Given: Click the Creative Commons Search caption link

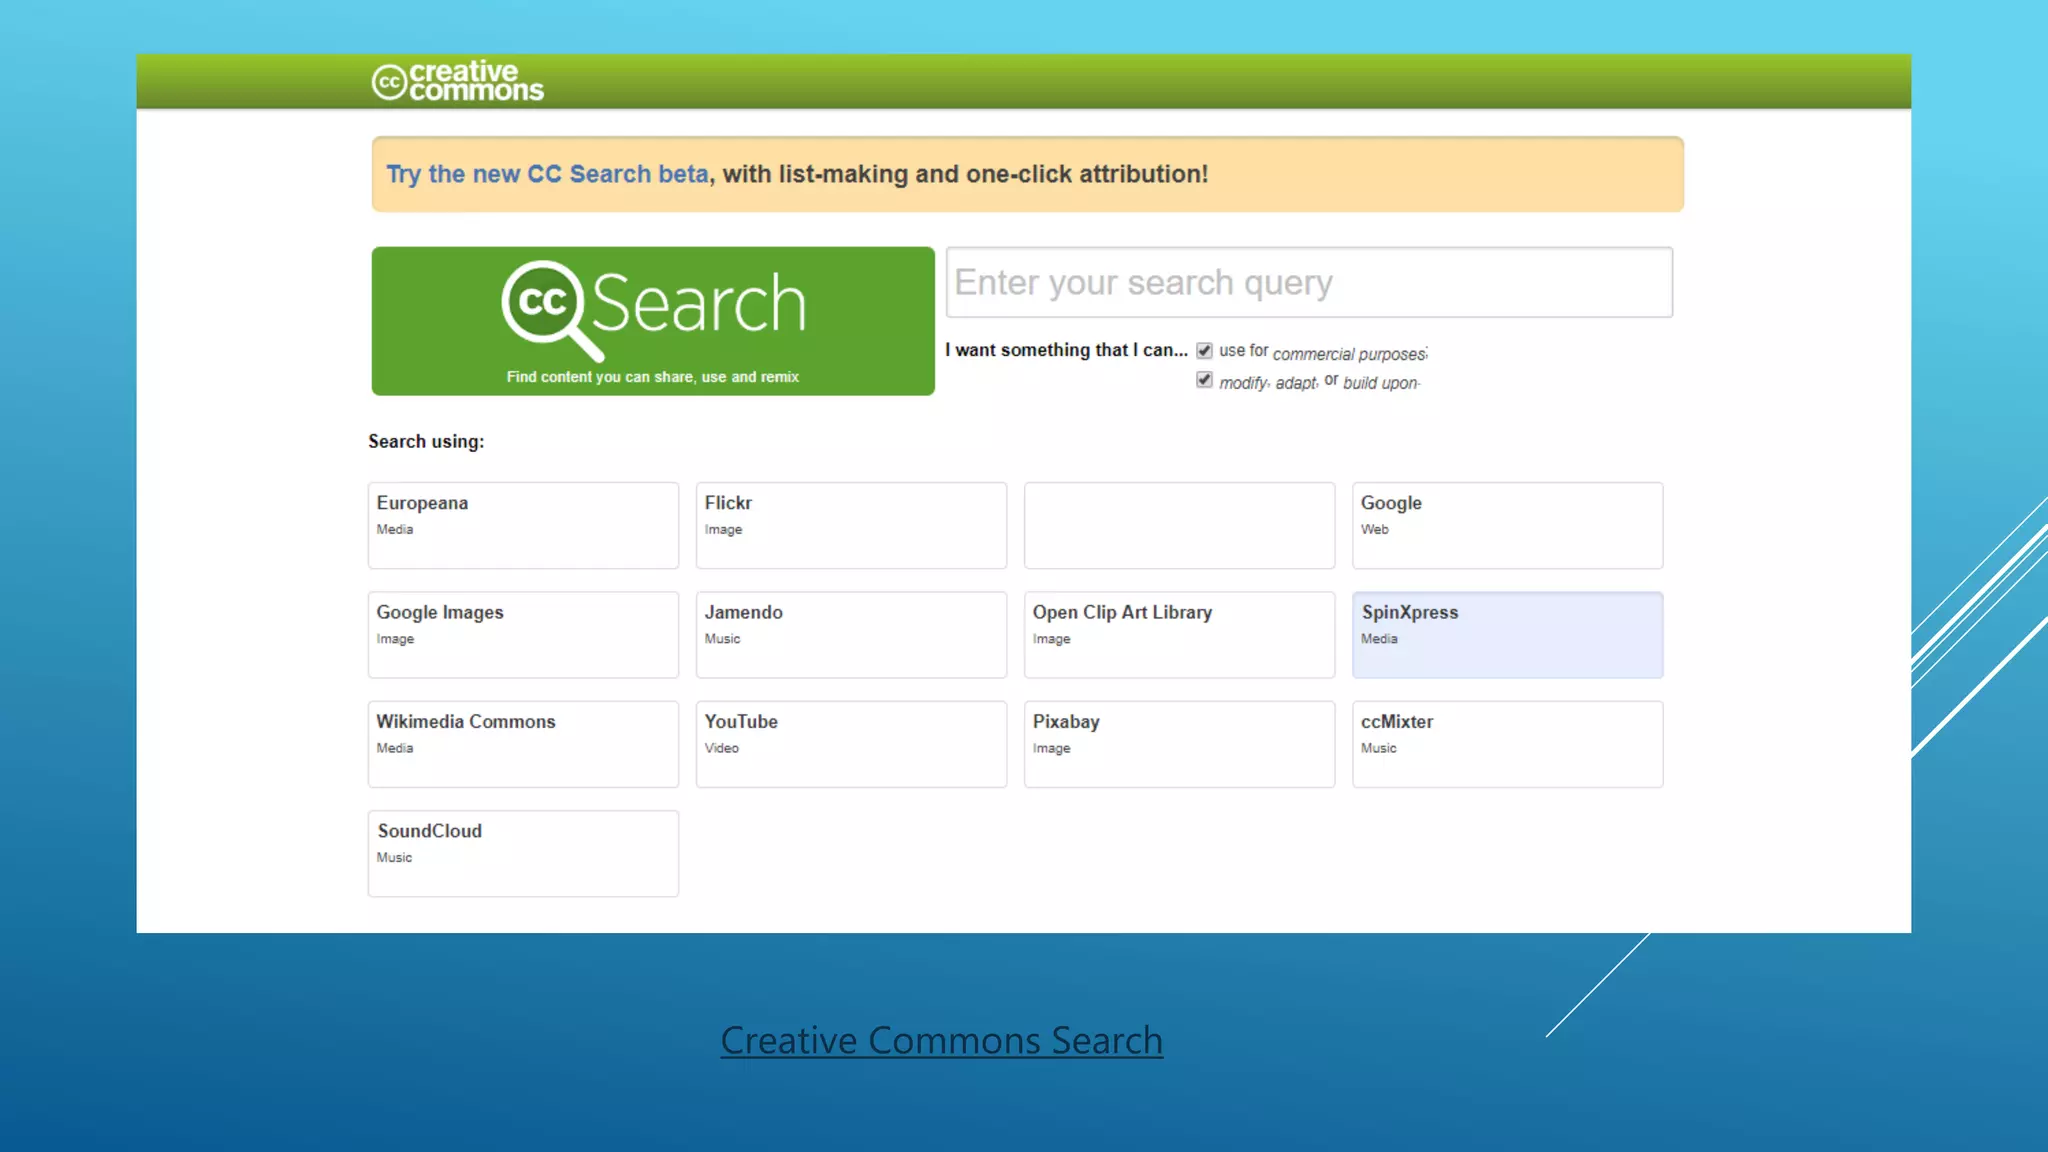Looking at the screenshot, I should click(940, 1040).
